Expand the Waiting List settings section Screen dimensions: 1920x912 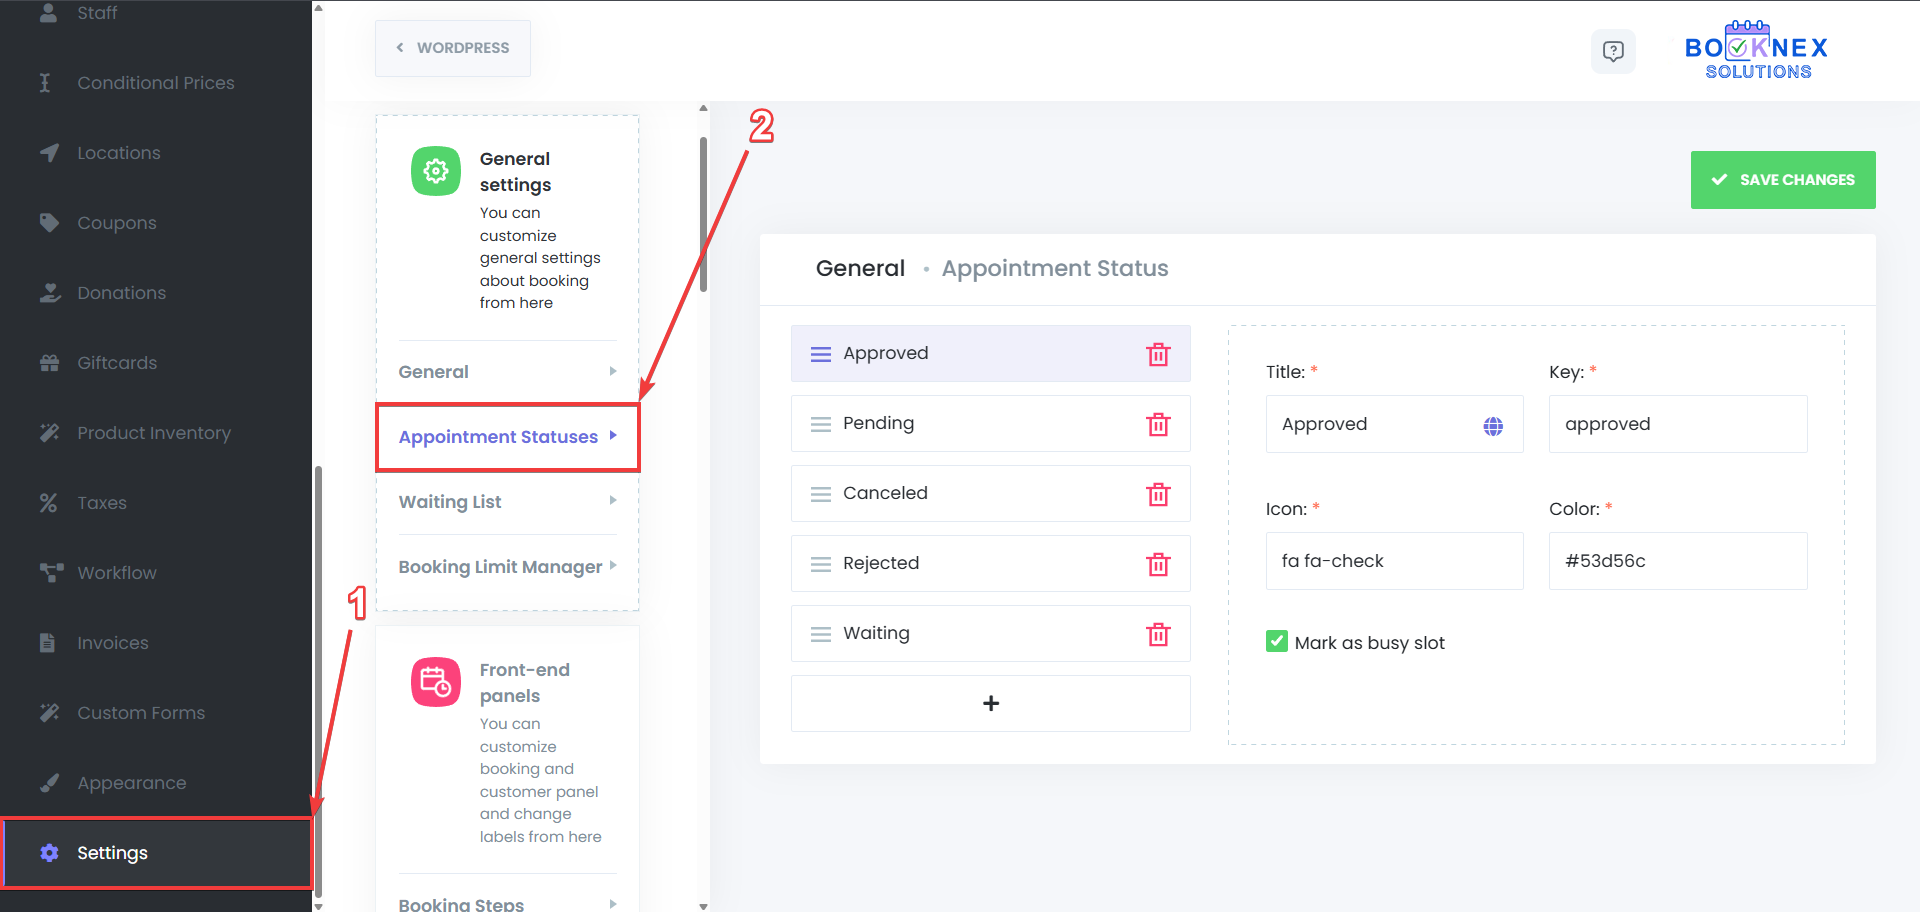[x=450, y=501]
